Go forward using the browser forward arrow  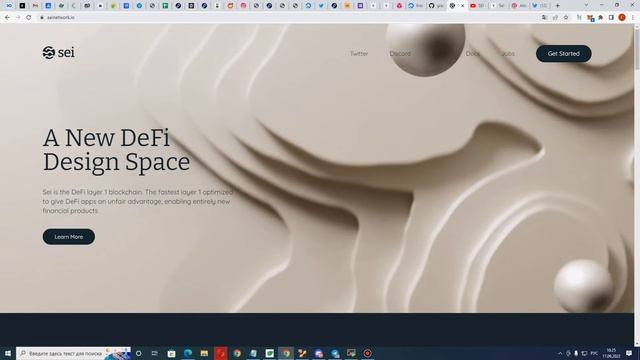coord(18,18)
